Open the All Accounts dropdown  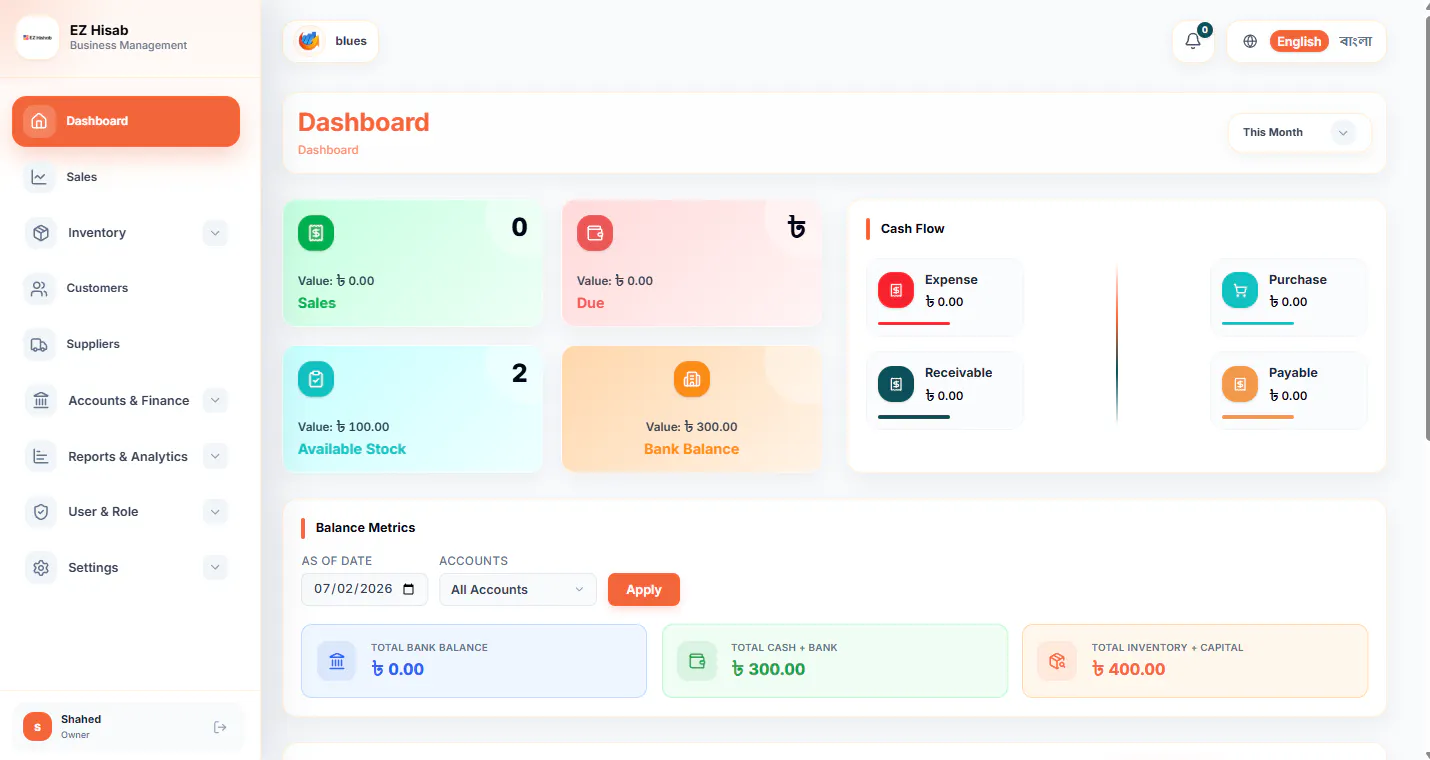(x=518, y=589)
